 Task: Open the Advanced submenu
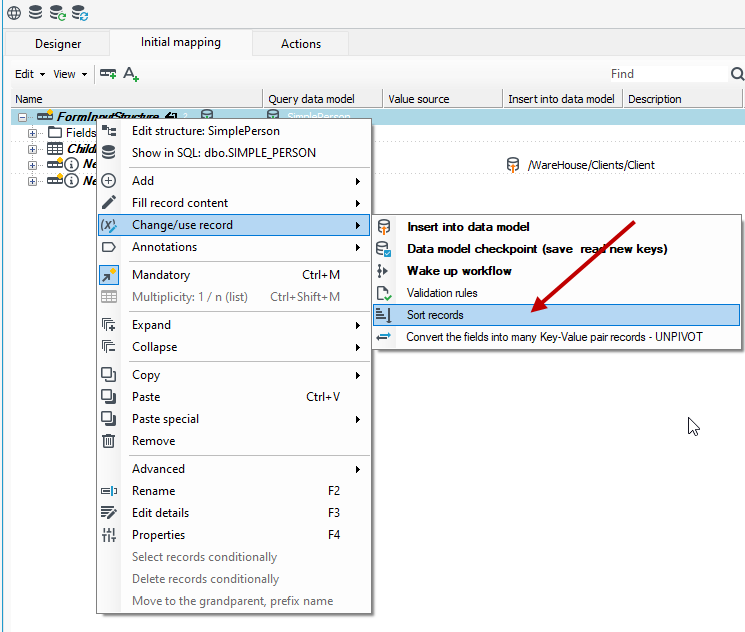(x=234, y=469)
